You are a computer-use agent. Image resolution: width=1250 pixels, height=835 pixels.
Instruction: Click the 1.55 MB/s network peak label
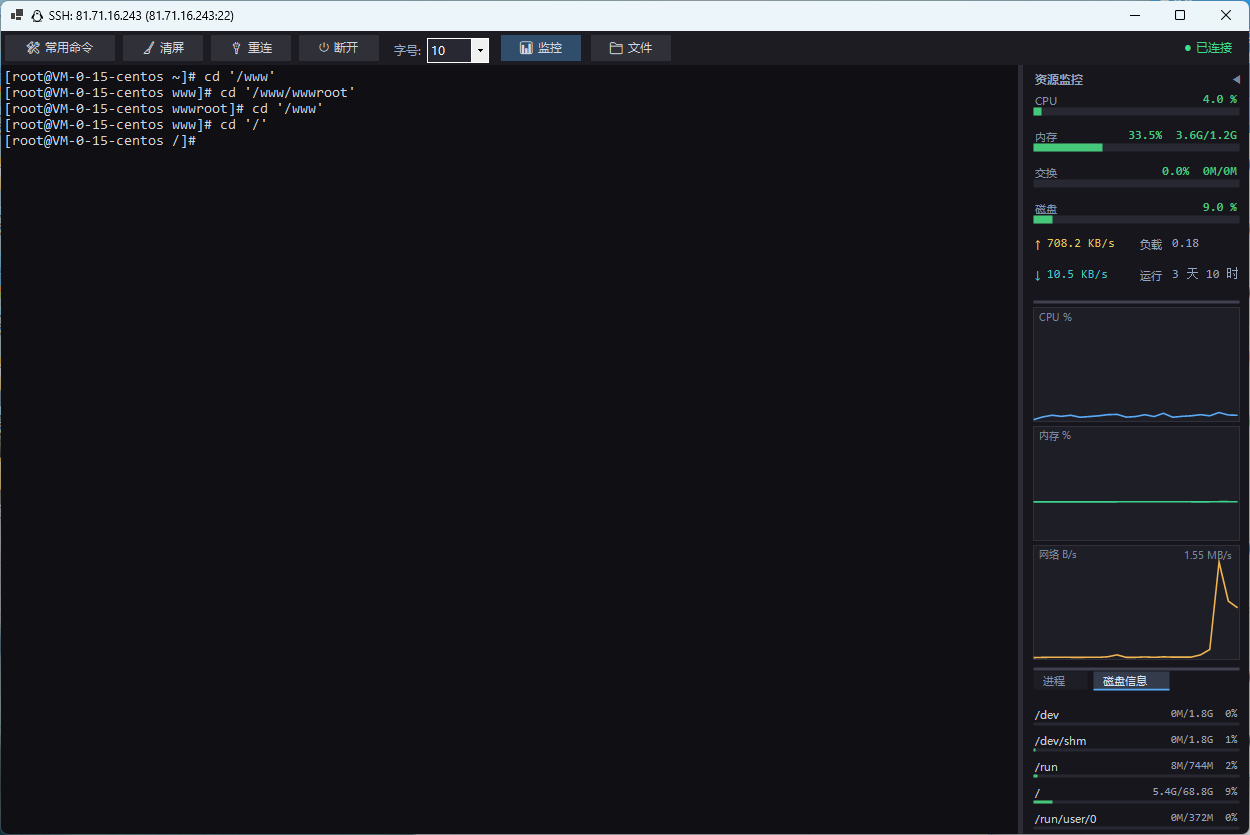click(x=1208, y=555)
